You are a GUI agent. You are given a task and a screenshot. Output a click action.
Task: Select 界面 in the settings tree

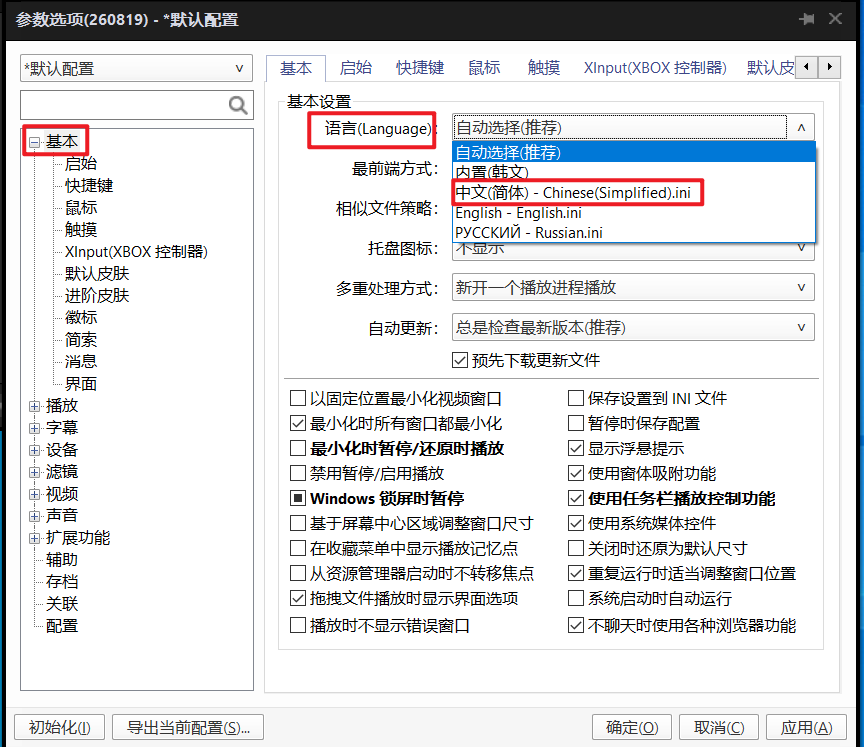click(x=80, y=384)
